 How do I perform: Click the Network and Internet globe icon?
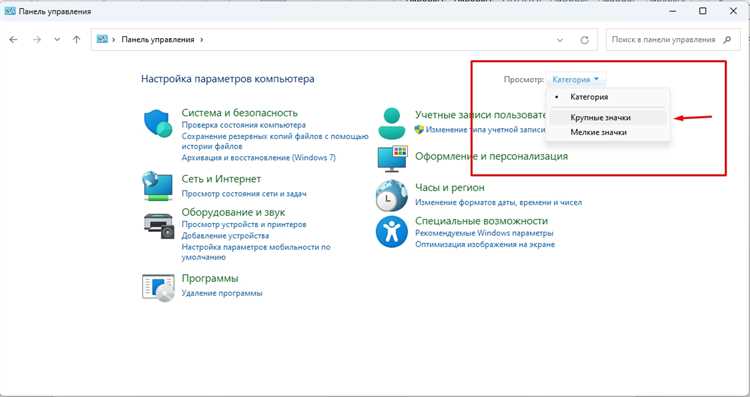157,186
